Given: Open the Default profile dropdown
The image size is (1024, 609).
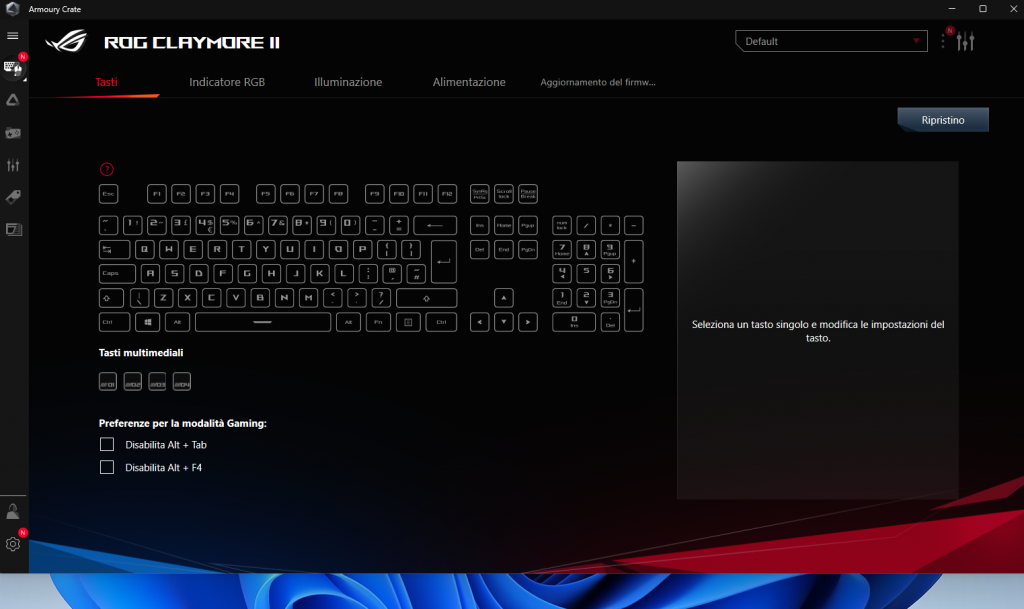Looking at the screenshot, I should [831, 41].
